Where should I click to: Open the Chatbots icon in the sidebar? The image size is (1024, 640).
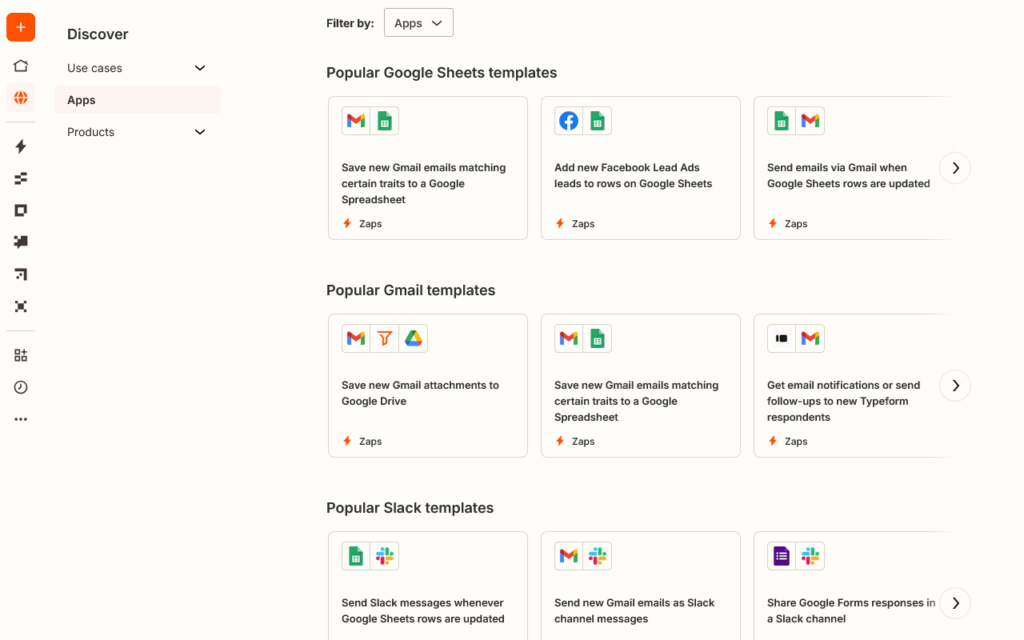pyautogui.click(x=21, y=242)
